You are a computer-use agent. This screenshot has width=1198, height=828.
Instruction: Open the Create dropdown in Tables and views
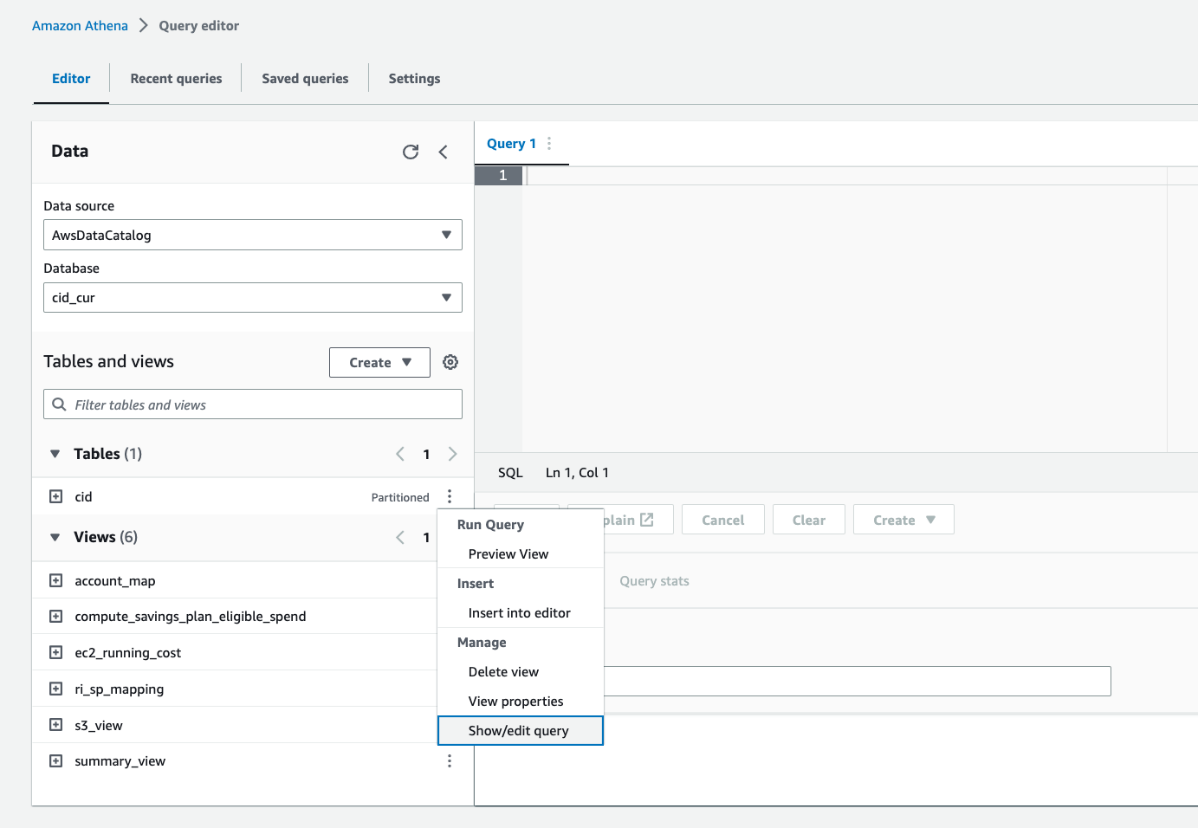click(379, 362)
